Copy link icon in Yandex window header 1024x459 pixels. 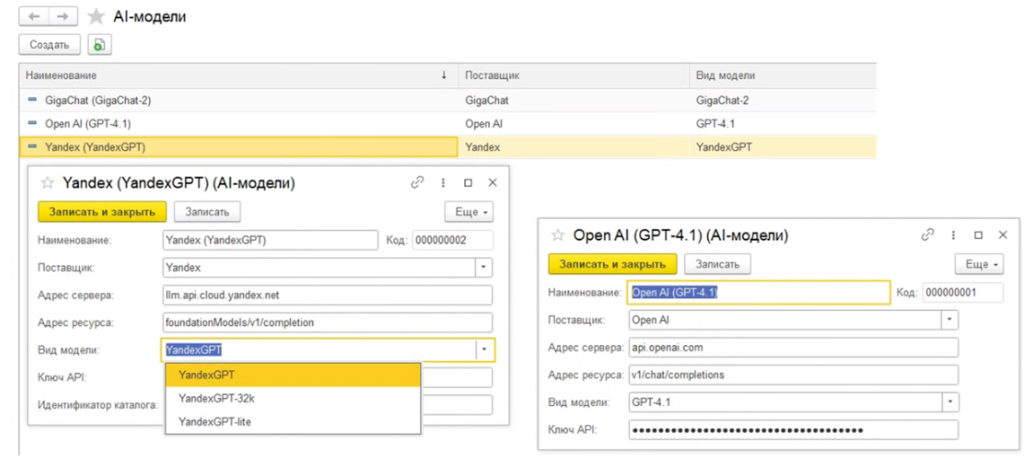[x=417, y=183]
